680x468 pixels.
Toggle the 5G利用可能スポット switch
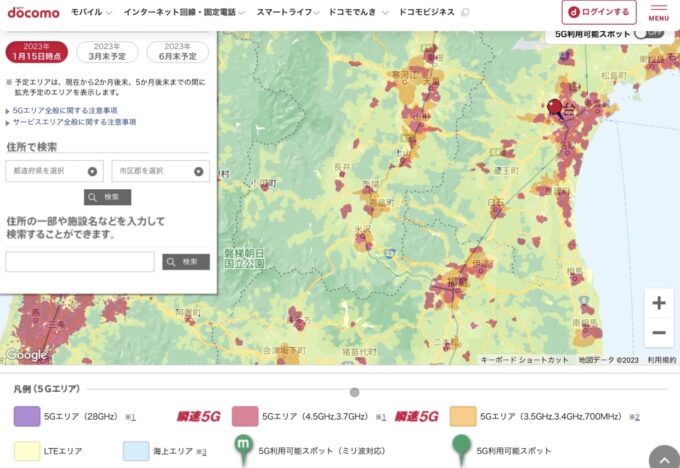(649, 34)
